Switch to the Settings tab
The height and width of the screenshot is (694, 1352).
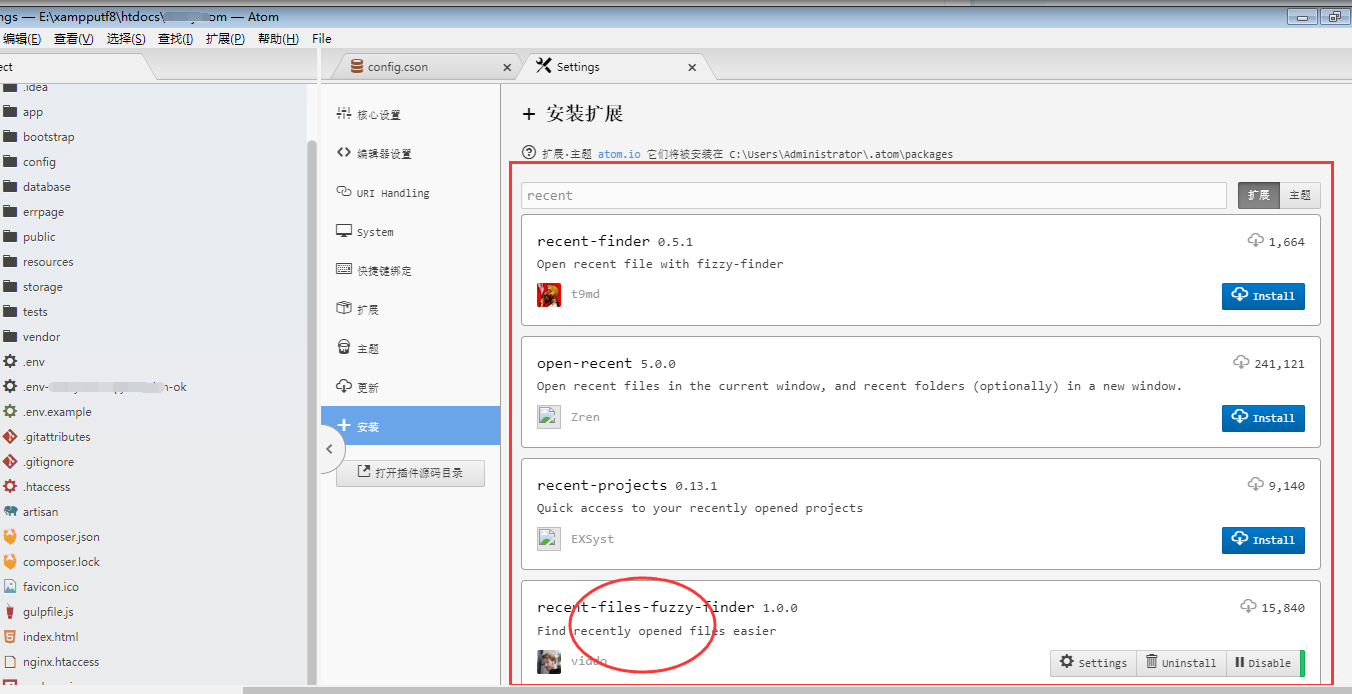click(x=578, y=67)
